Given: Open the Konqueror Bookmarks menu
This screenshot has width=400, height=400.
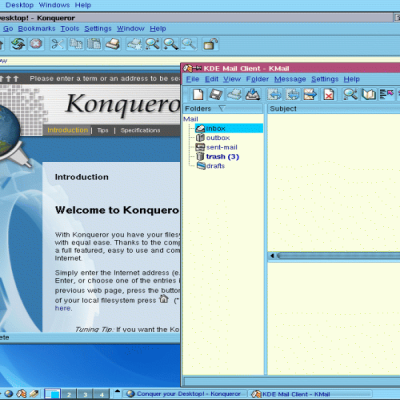Looking at the screenshot, I should coord(37,29).
